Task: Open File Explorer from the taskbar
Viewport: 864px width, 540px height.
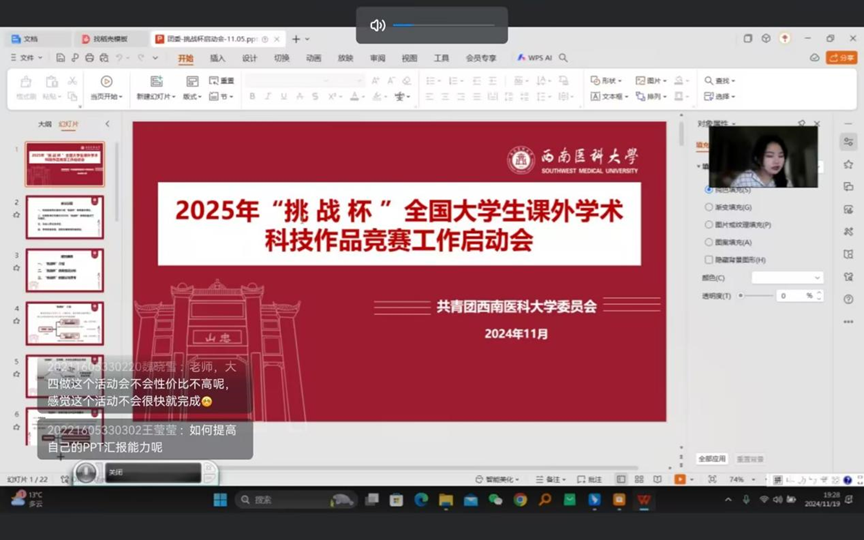Action: point(446,500)
